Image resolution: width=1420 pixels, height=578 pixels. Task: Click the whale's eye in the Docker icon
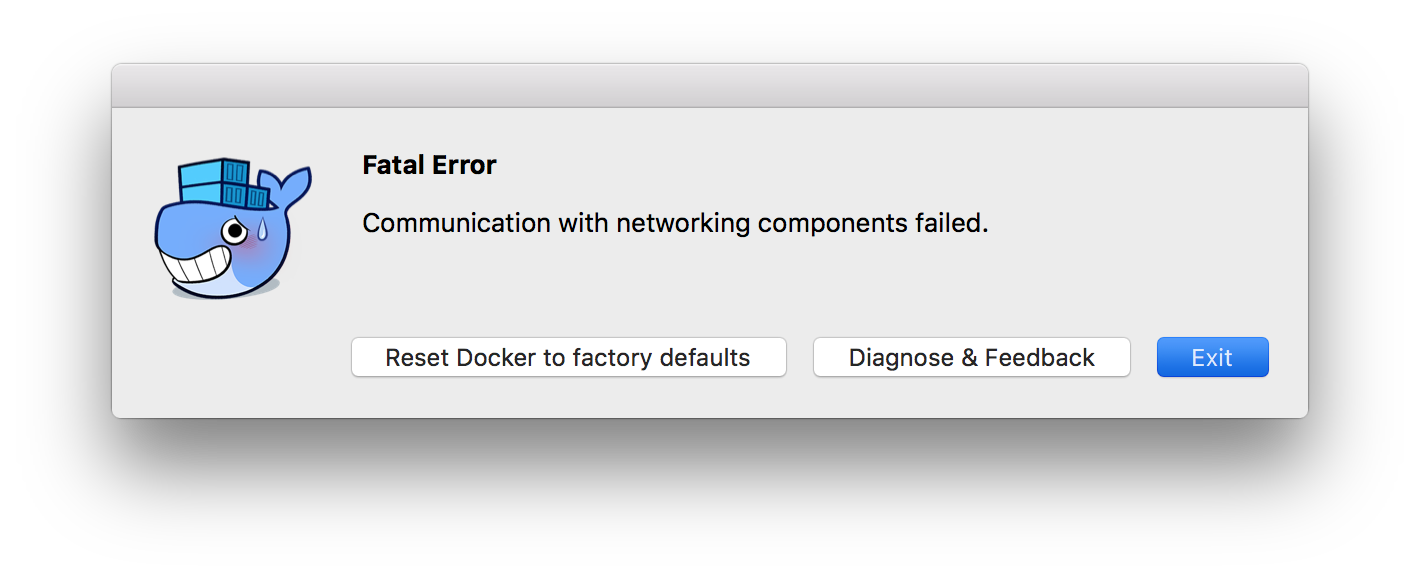[x=233, y=231]
